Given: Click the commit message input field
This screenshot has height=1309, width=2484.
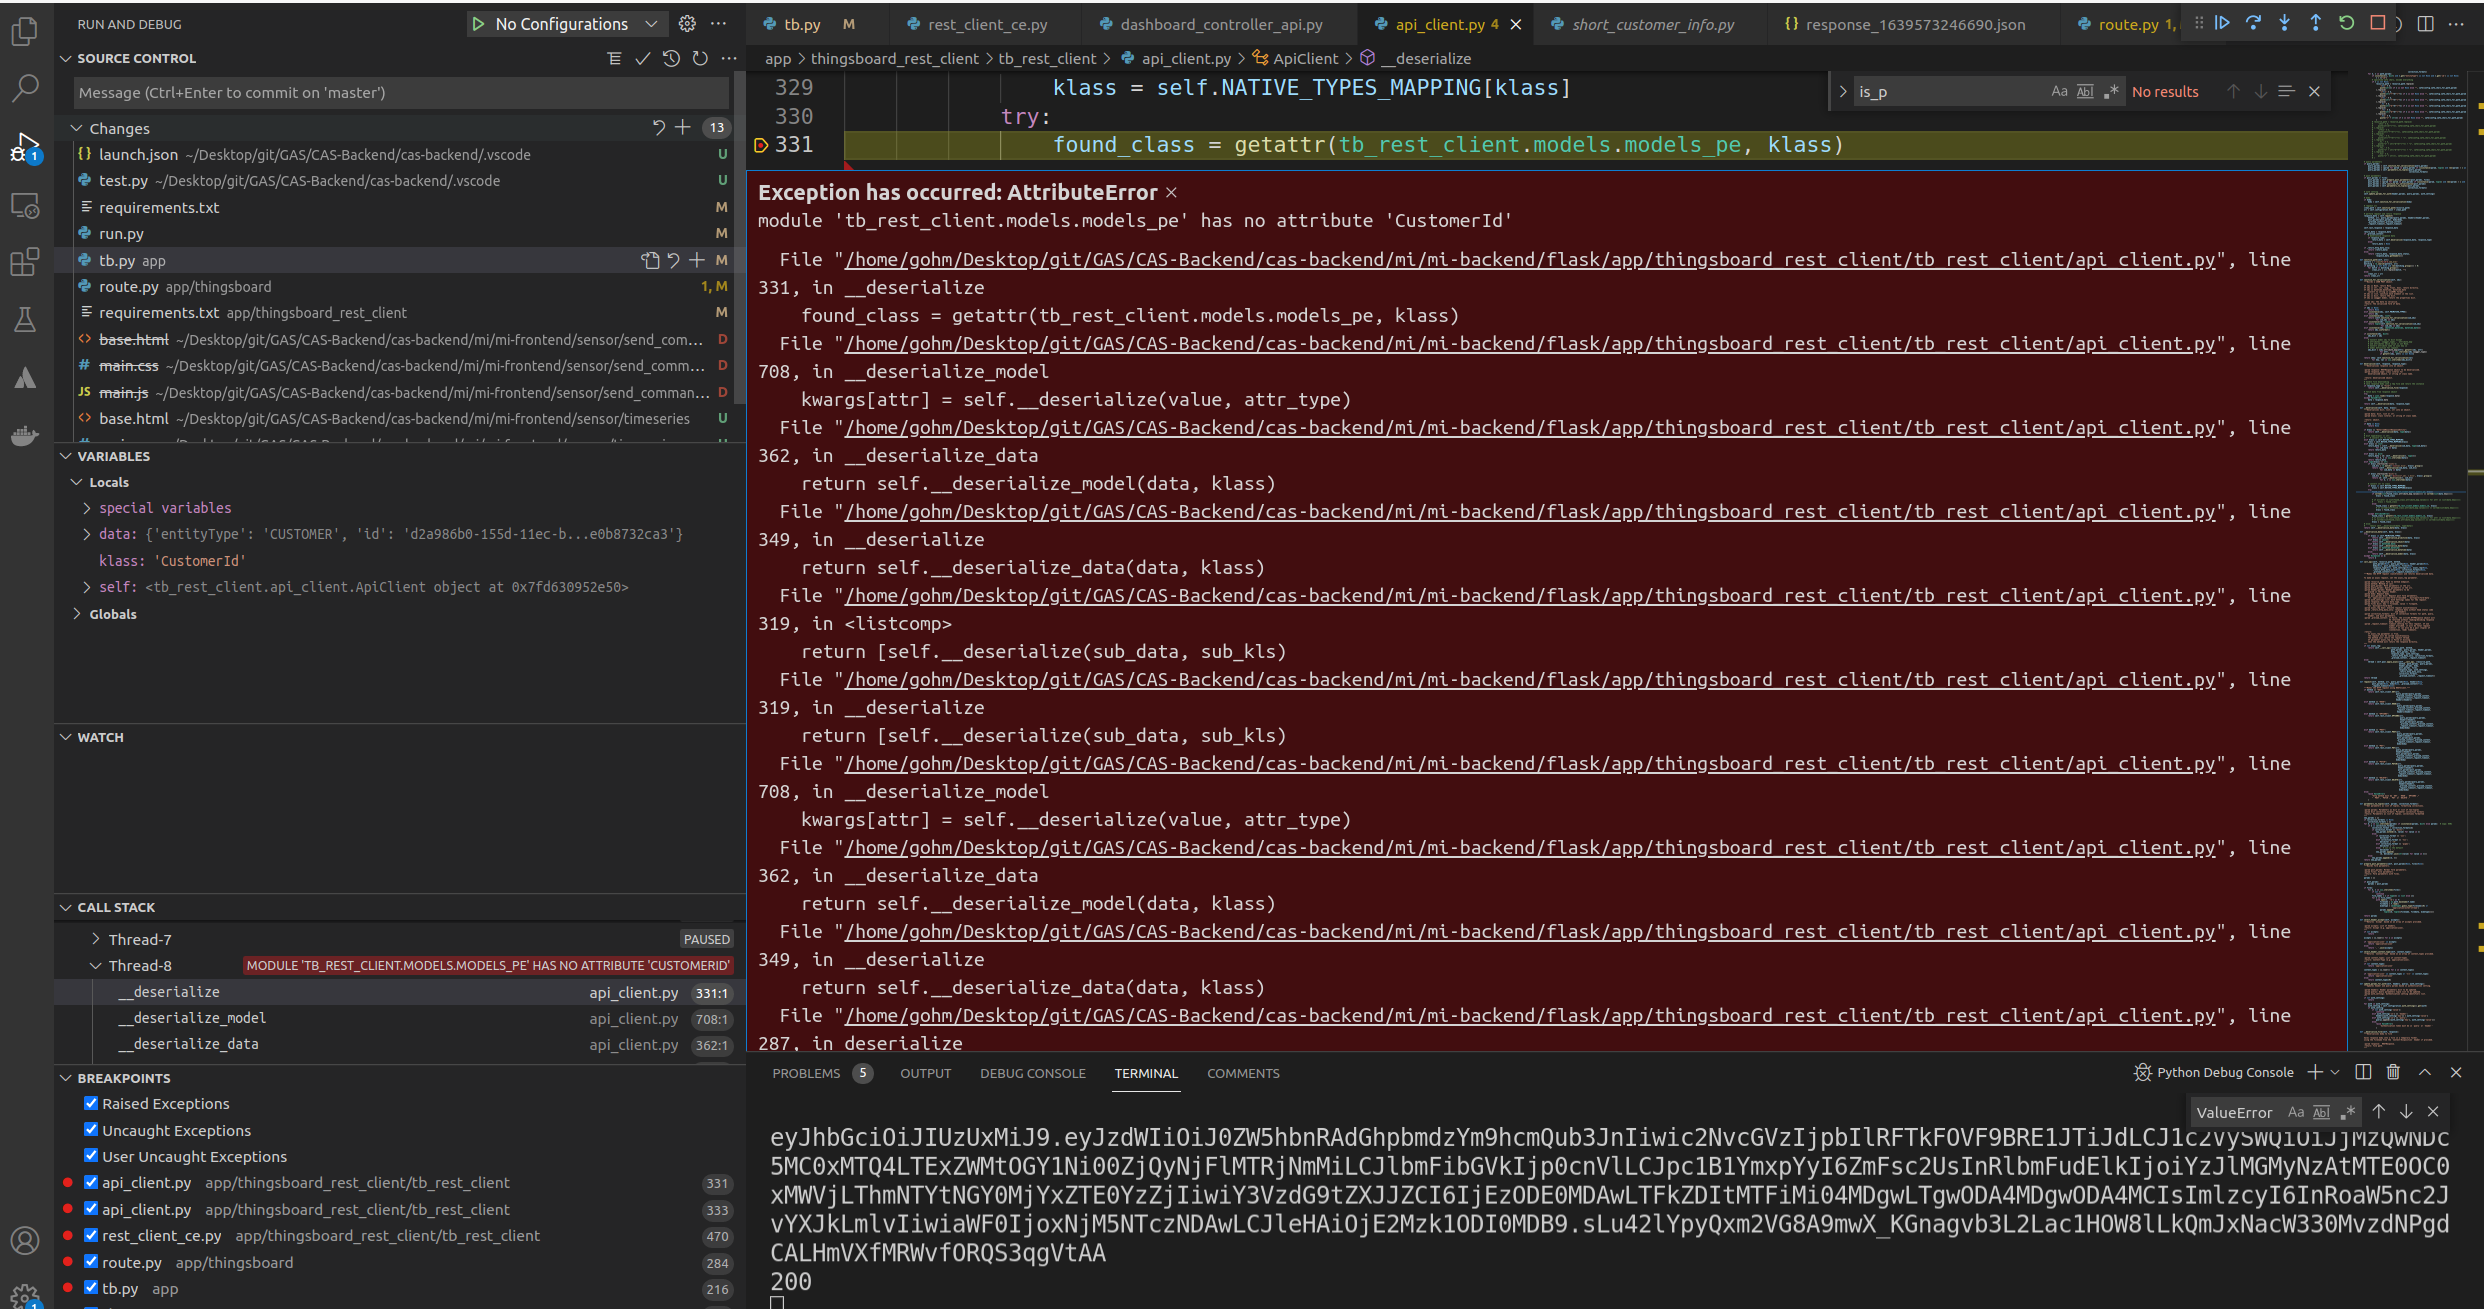Looking at the screenshot, I should [398, 92].
